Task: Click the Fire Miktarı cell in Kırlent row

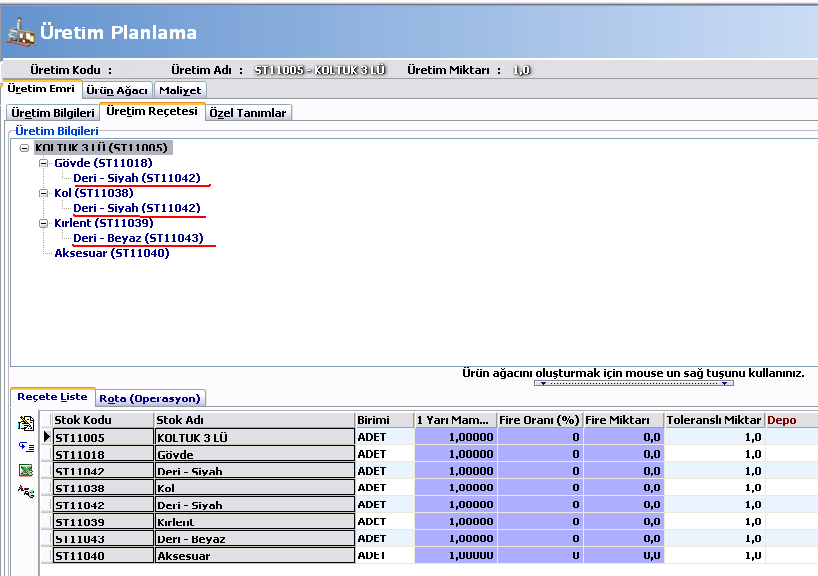Action: [623, 522]
